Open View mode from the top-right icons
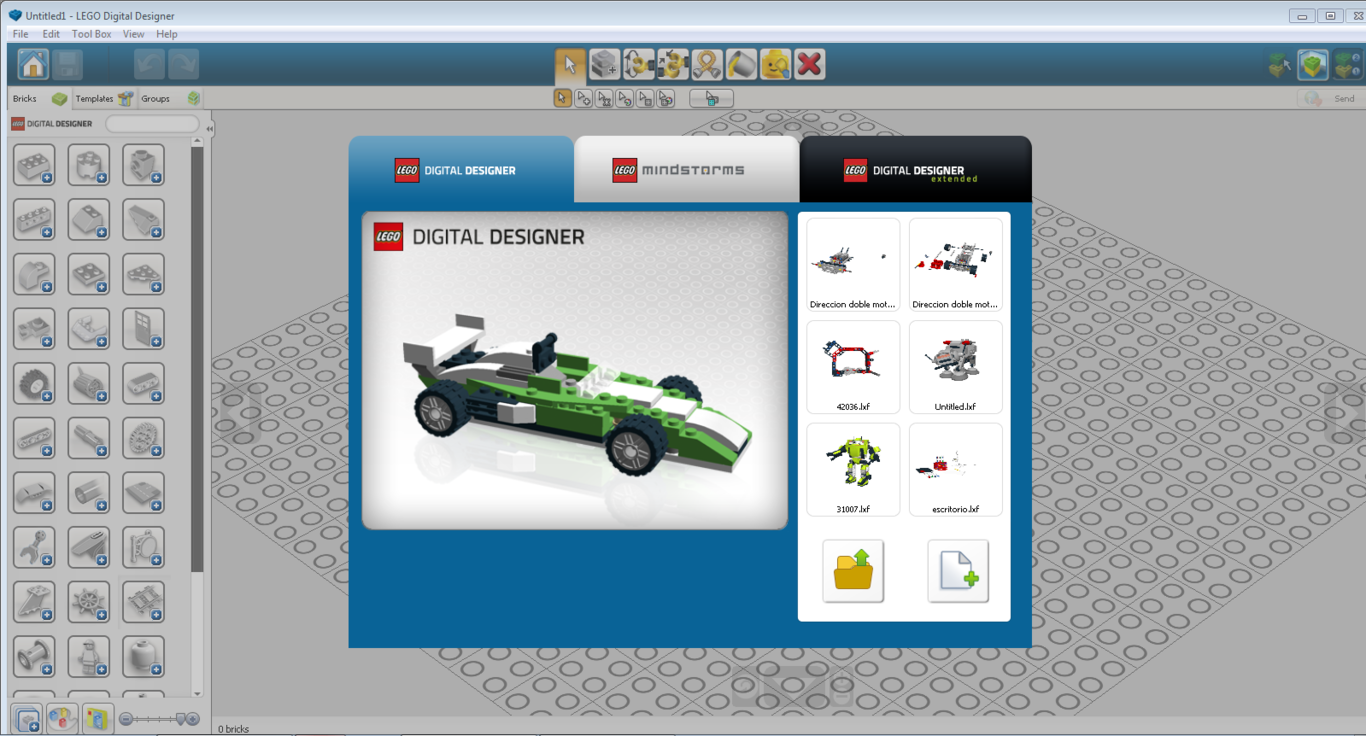This screenshot has height=736, width=1366. [x=1313, y=63]
